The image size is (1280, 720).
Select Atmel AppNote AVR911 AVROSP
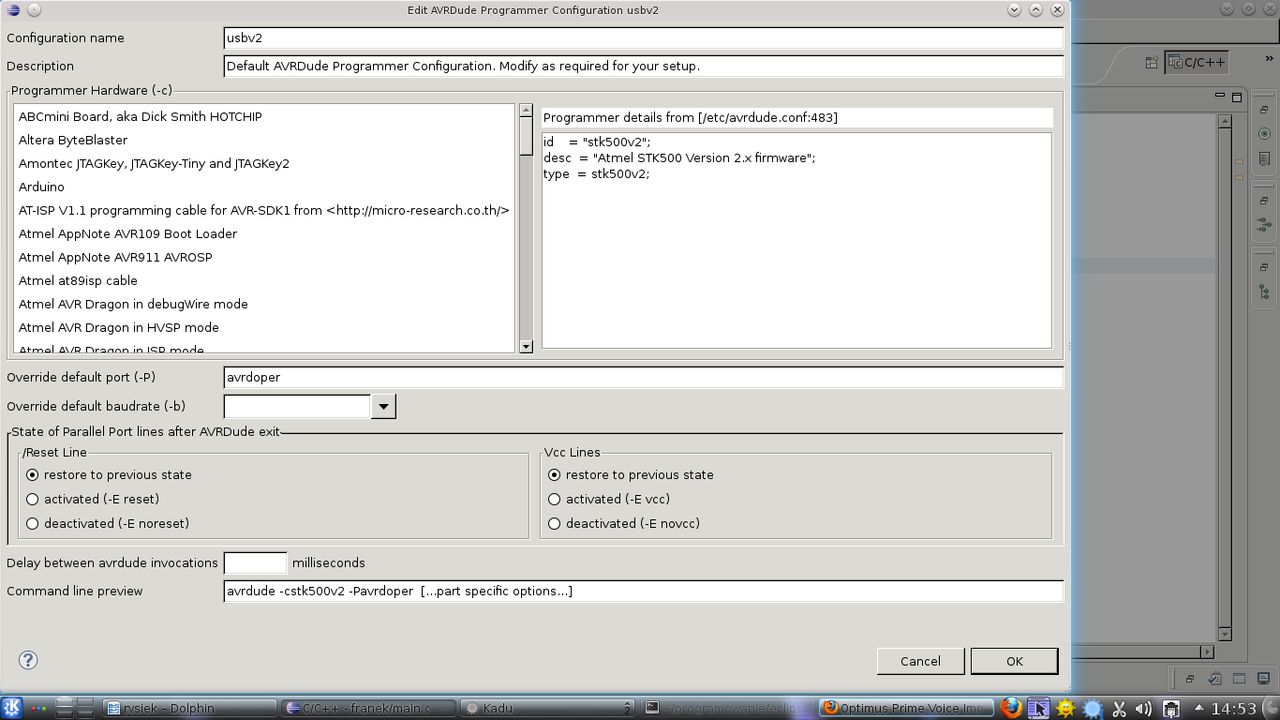(265, 257)
